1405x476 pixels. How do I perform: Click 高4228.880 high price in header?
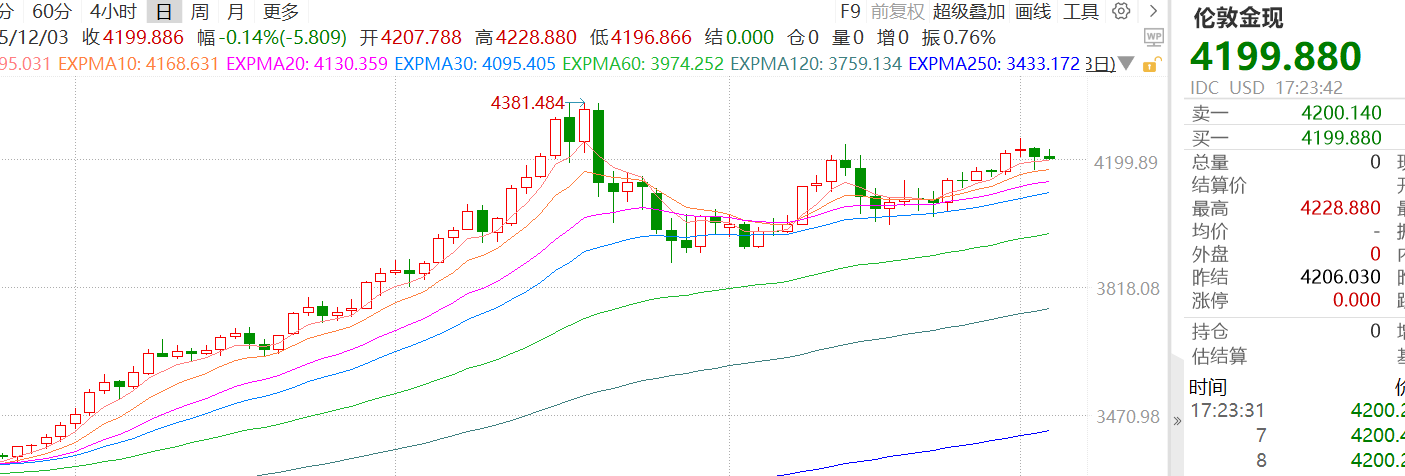point(526,38)
